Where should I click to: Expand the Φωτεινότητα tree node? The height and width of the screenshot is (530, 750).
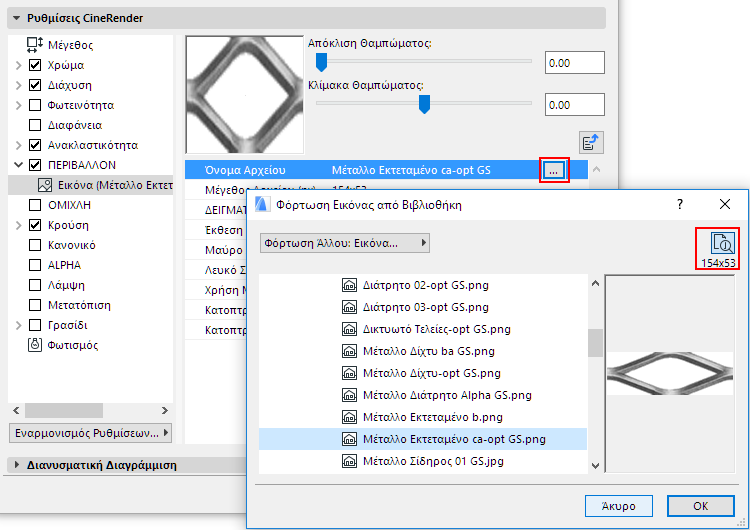click(19, 105)
